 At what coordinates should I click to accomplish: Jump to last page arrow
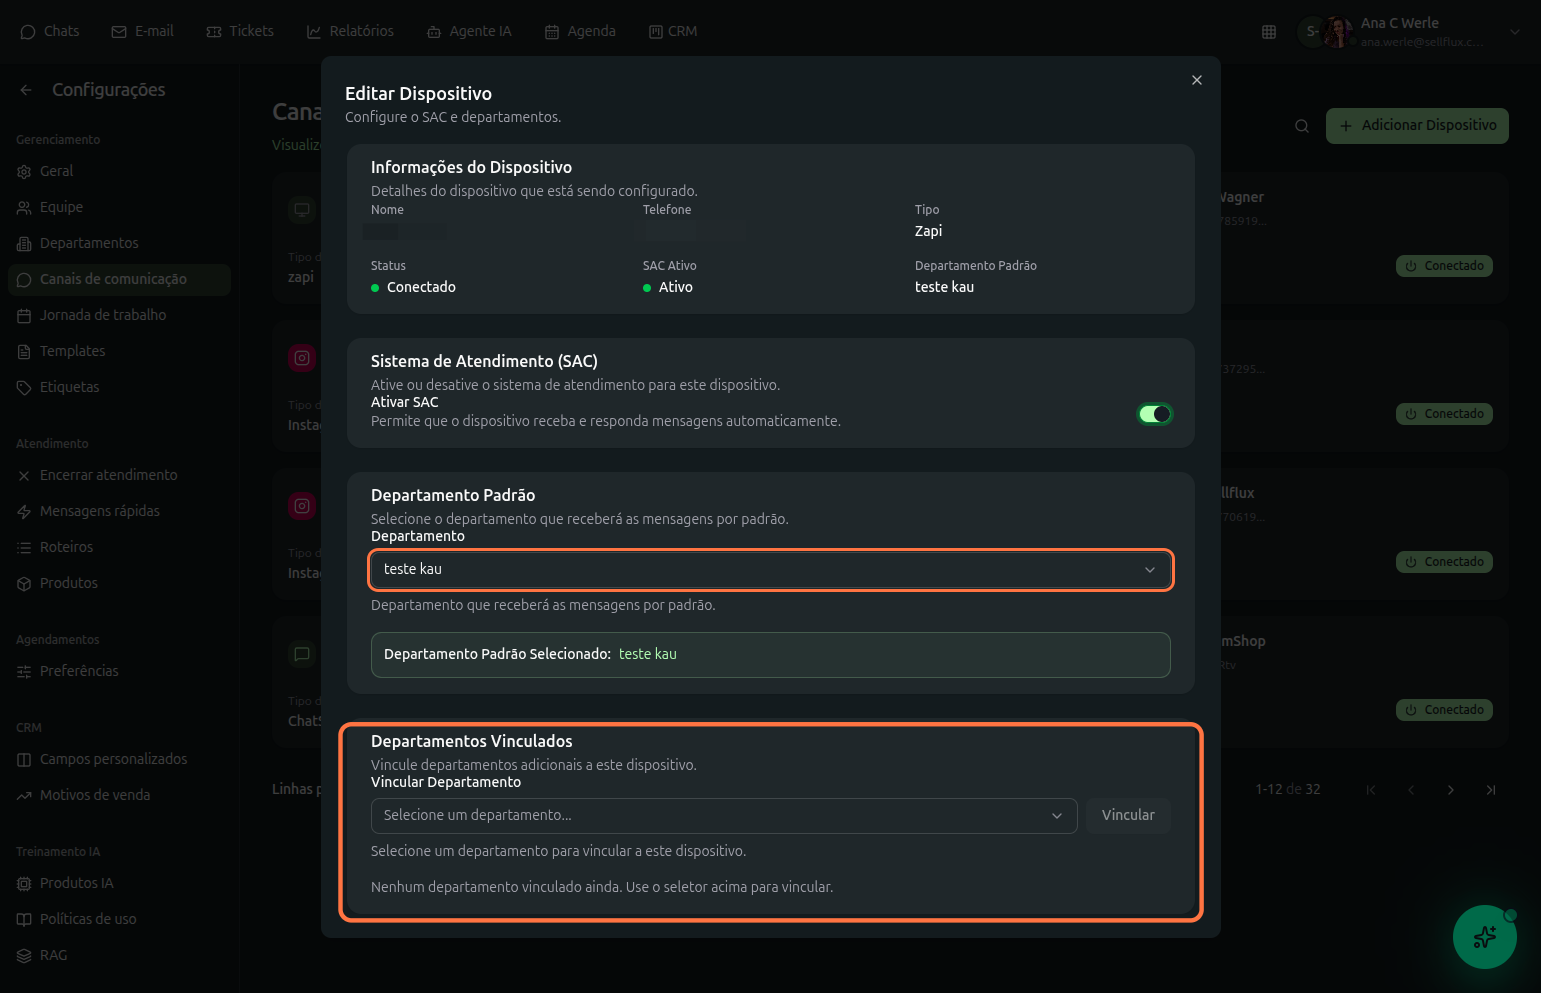1490,790
